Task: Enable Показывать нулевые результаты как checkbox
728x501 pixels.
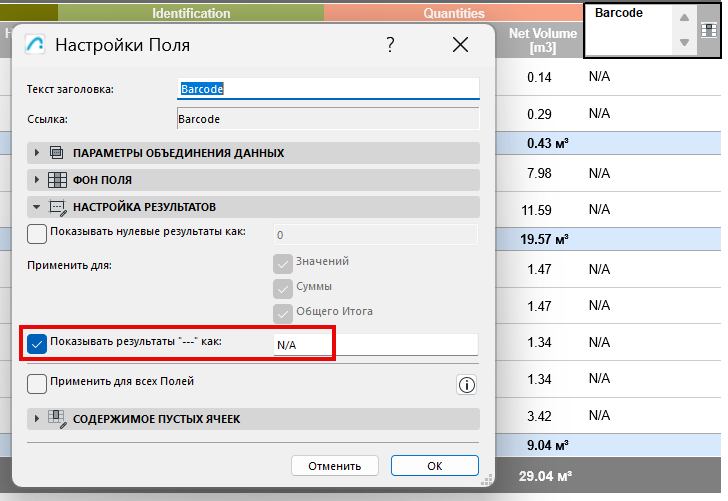Action: pyautogui.click(x=37, y=234)
